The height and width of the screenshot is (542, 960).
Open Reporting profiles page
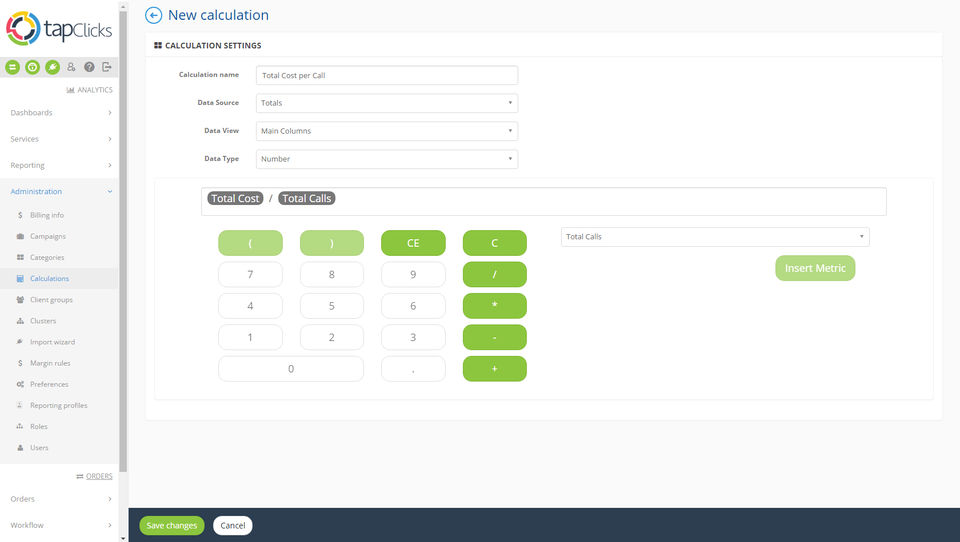59,405
